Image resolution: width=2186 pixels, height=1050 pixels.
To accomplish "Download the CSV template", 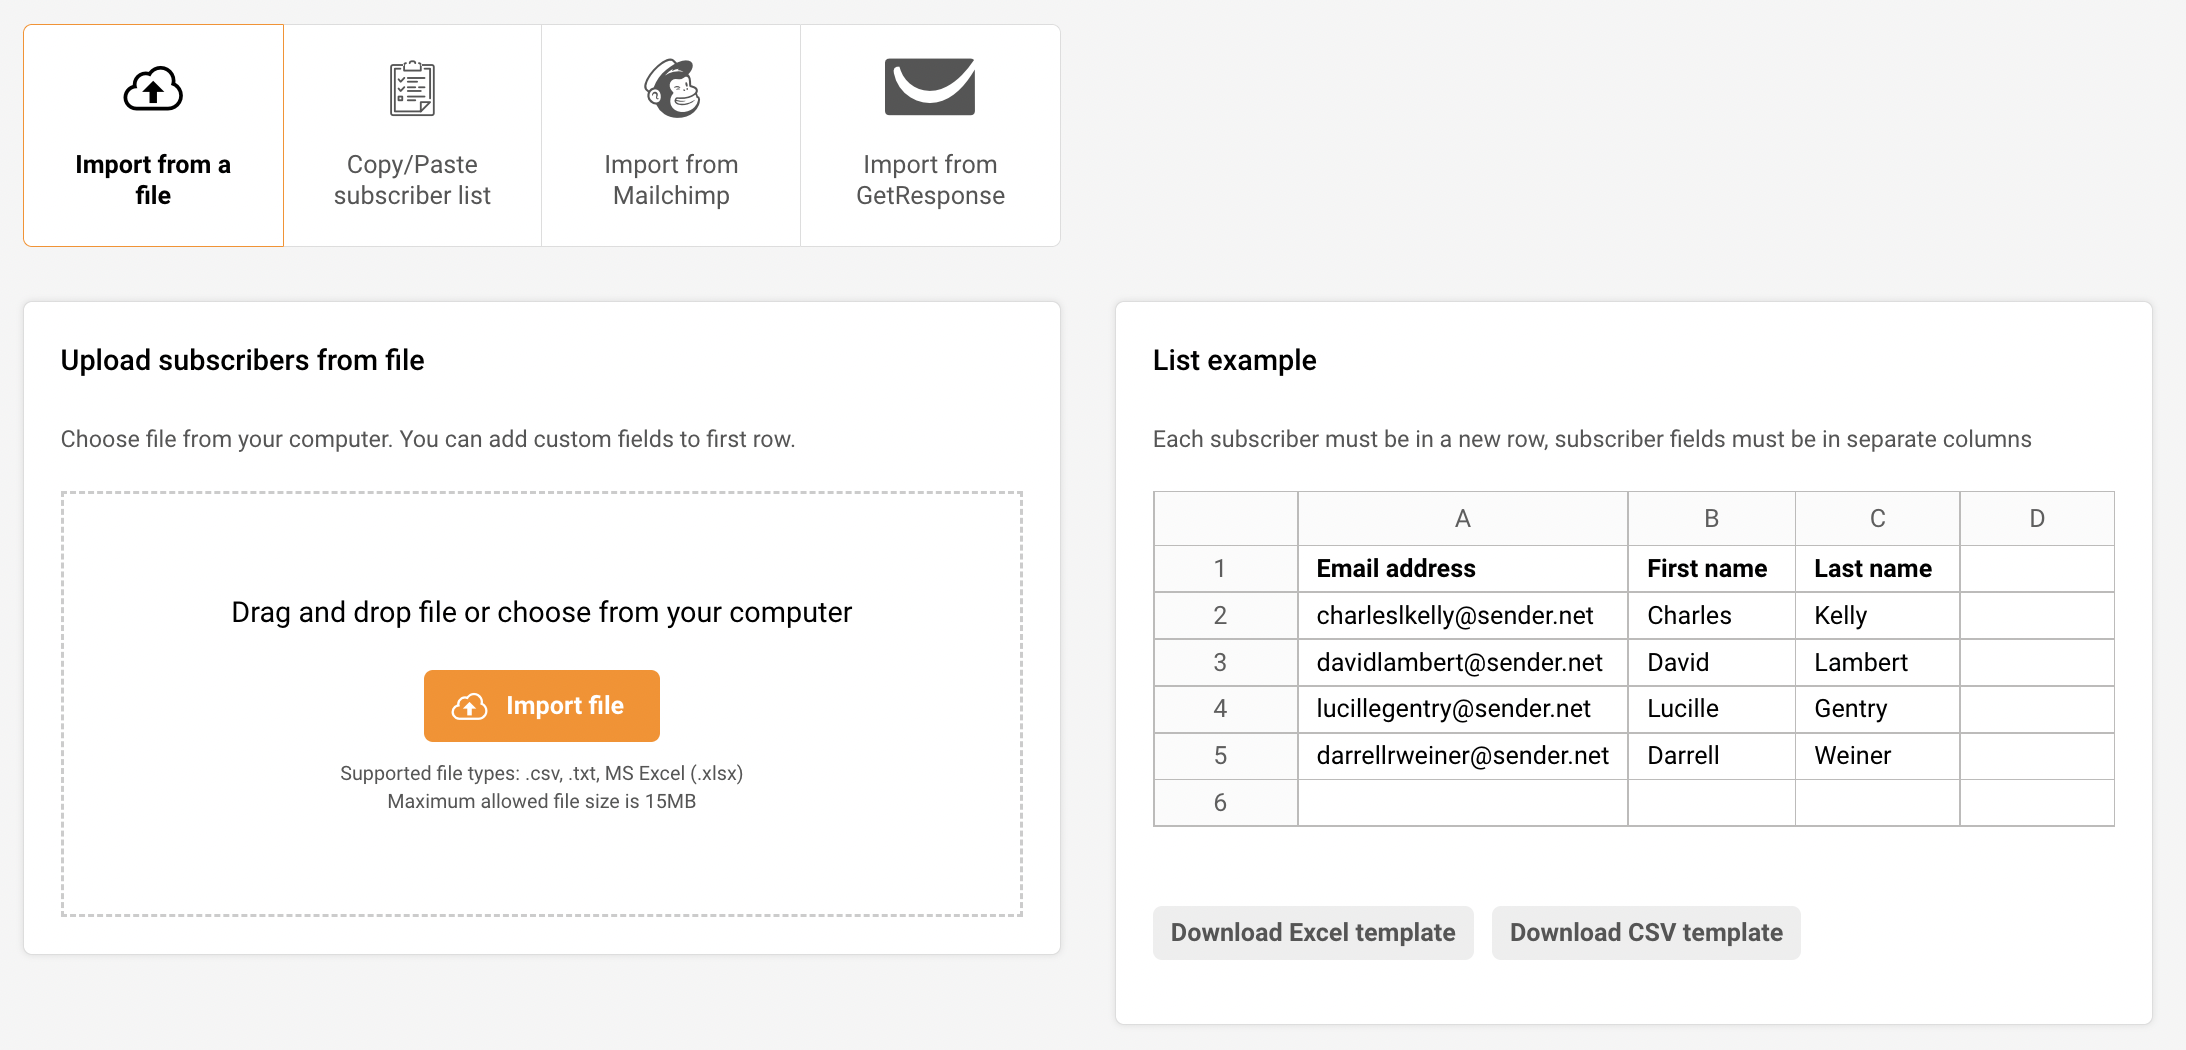I will click(1645, 933).
